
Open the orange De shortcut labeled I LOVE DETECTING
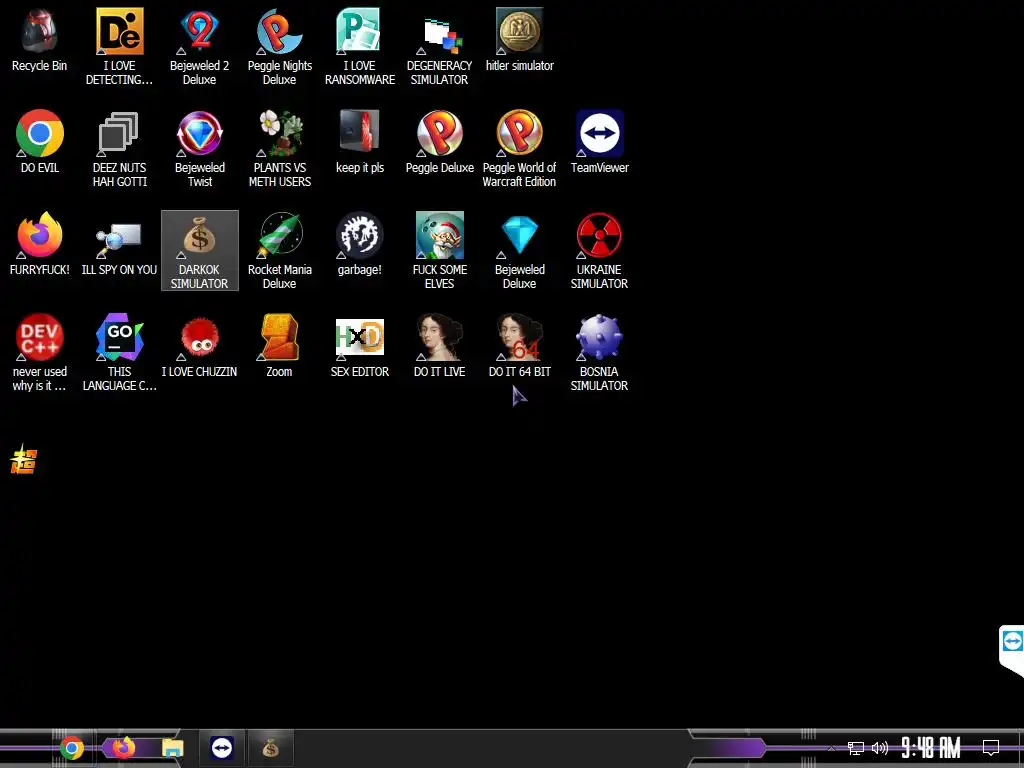tap(120, 47)
